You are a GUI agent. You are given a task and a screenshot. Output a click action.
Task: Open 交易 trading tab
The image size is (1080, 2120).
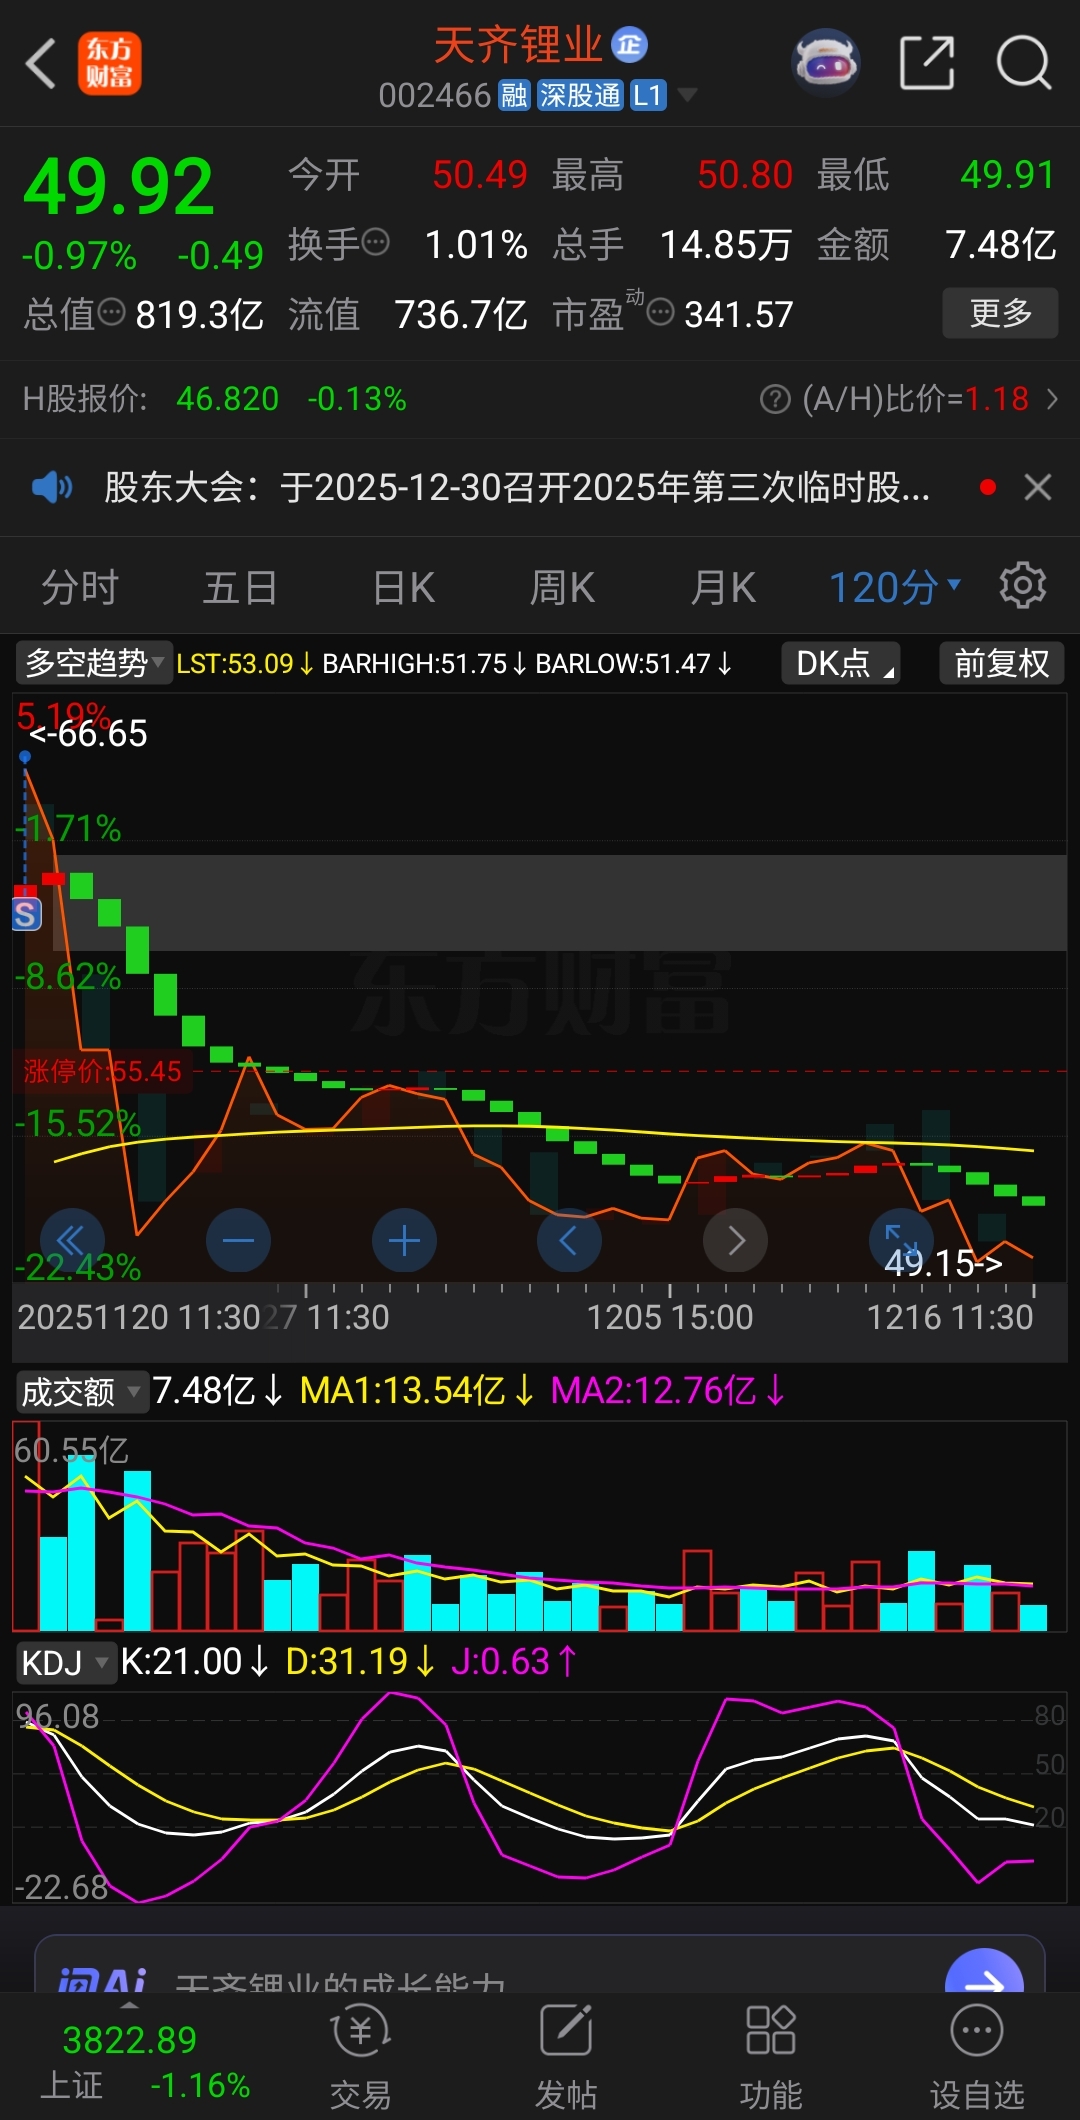[x=360, y=2058]
